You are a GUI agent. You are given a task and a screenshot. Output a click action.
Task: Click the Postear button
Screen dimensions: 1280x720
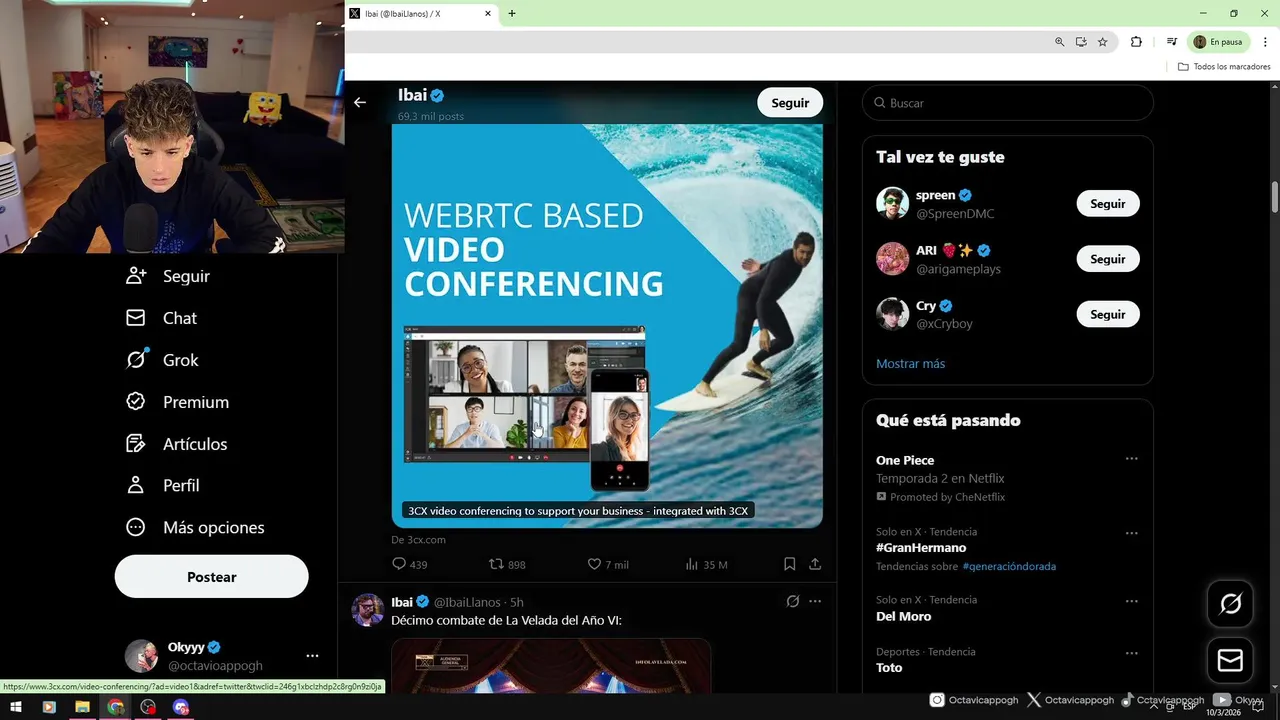[x=211, y=577]
